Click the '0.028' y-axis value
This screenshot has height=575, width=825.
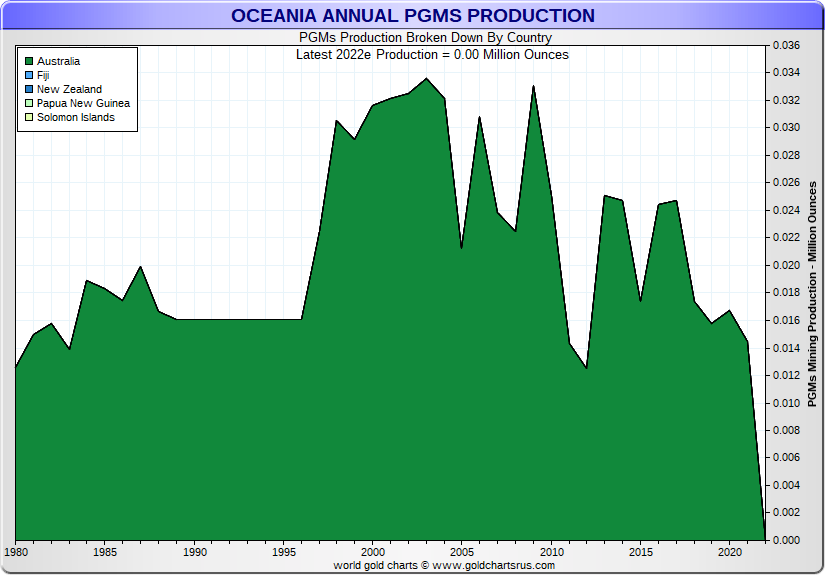click(x=786, y=155)
